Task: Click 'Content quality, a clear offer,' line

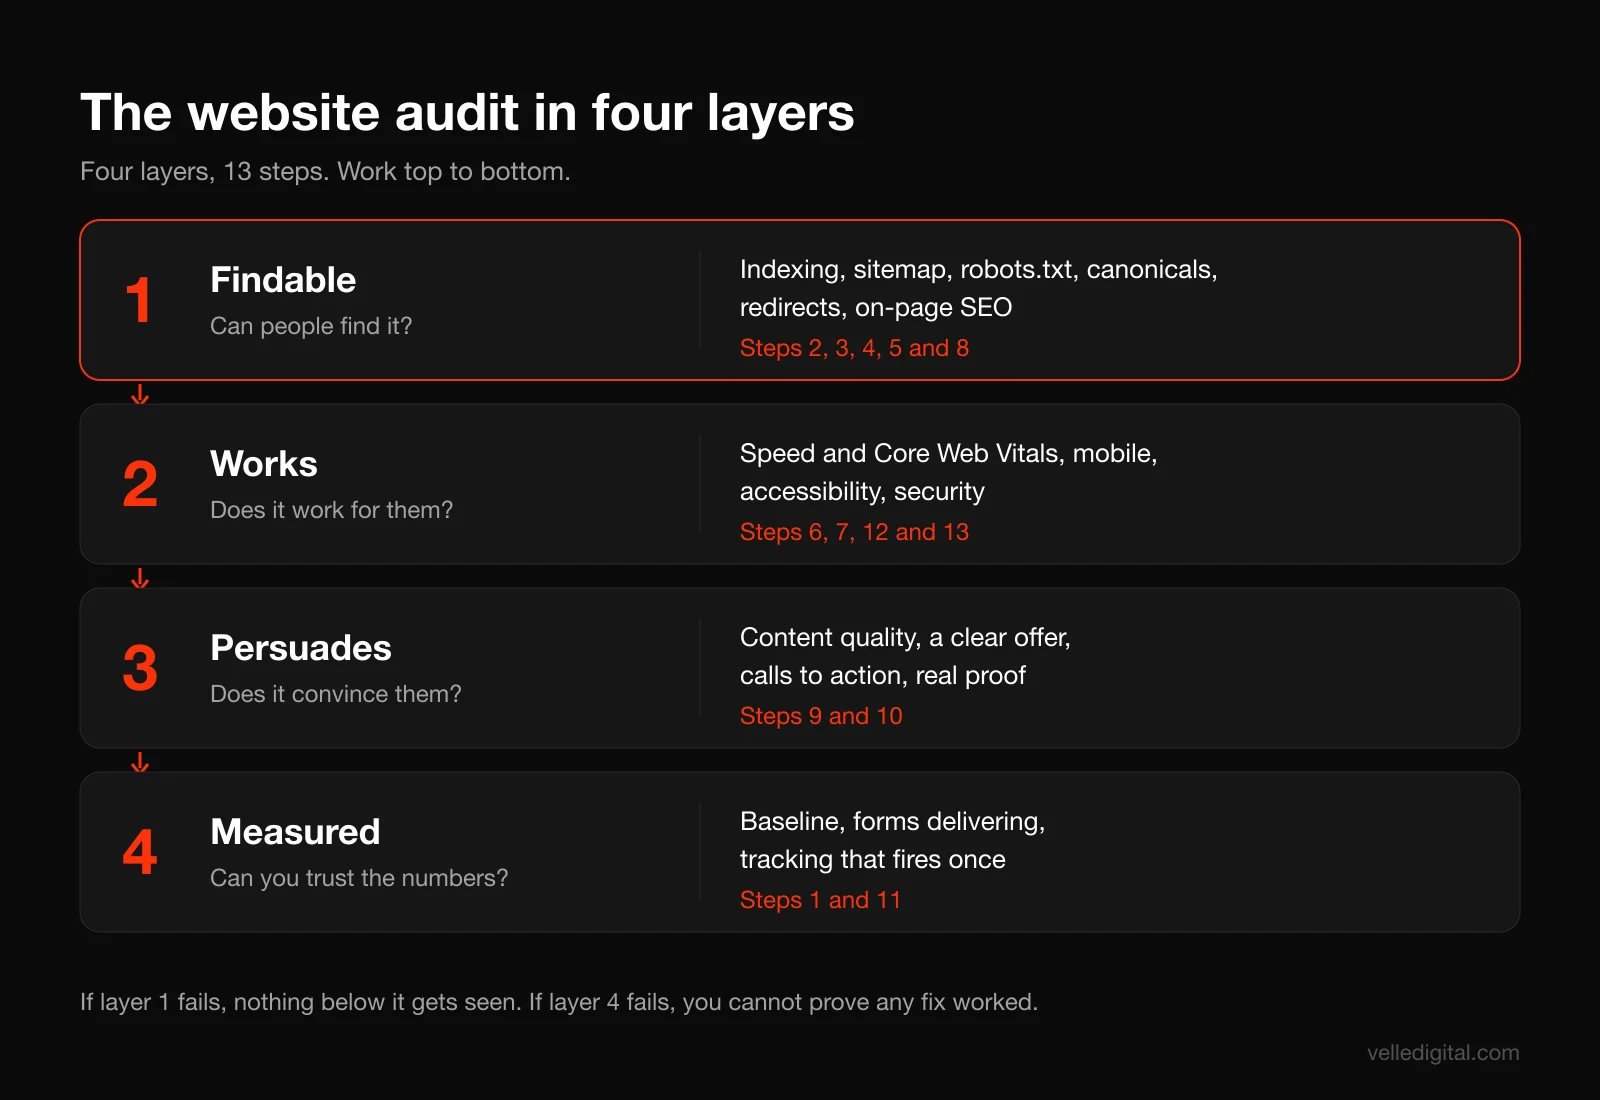Action: tap(905, 638)
